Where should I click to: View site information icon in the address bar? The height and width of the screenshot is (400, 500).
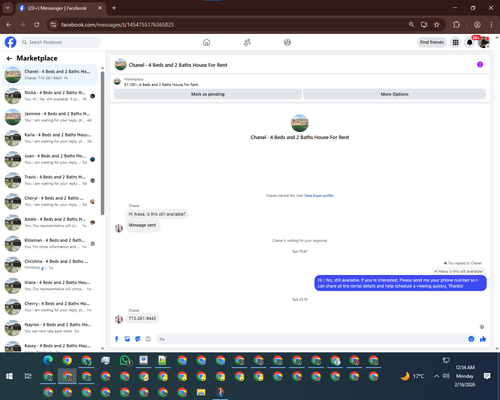(53, 25)
